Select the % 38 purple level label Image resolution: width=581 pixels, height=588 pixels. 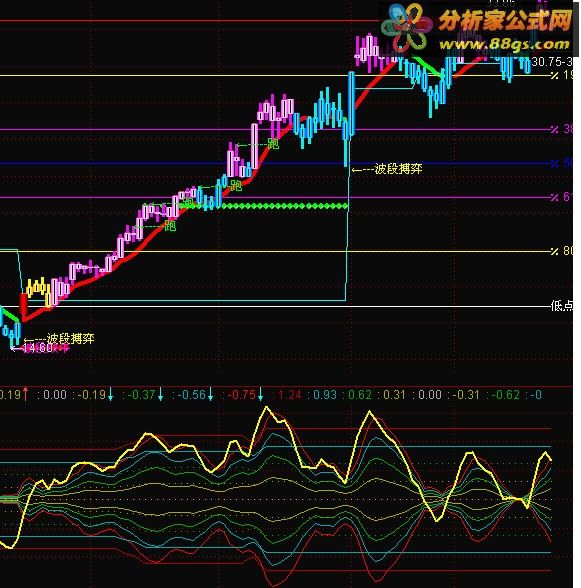point(561,129)
